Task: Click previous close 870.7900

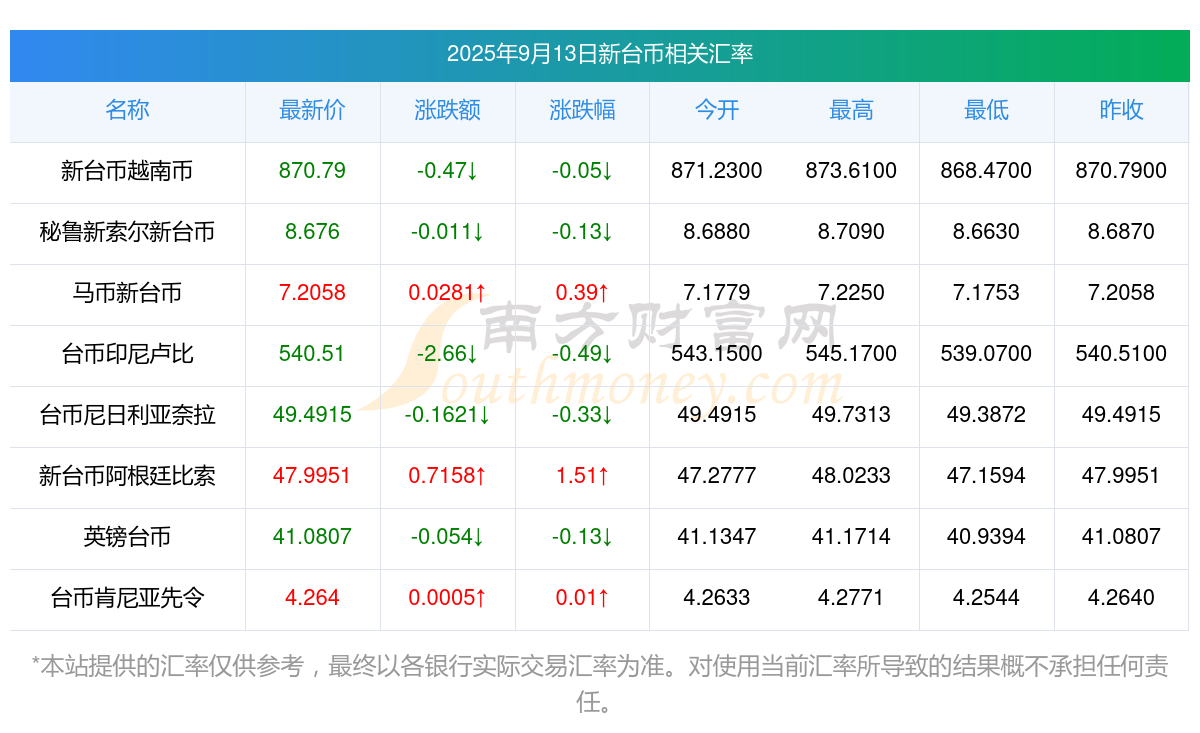Action: (x=1121, y=171)
